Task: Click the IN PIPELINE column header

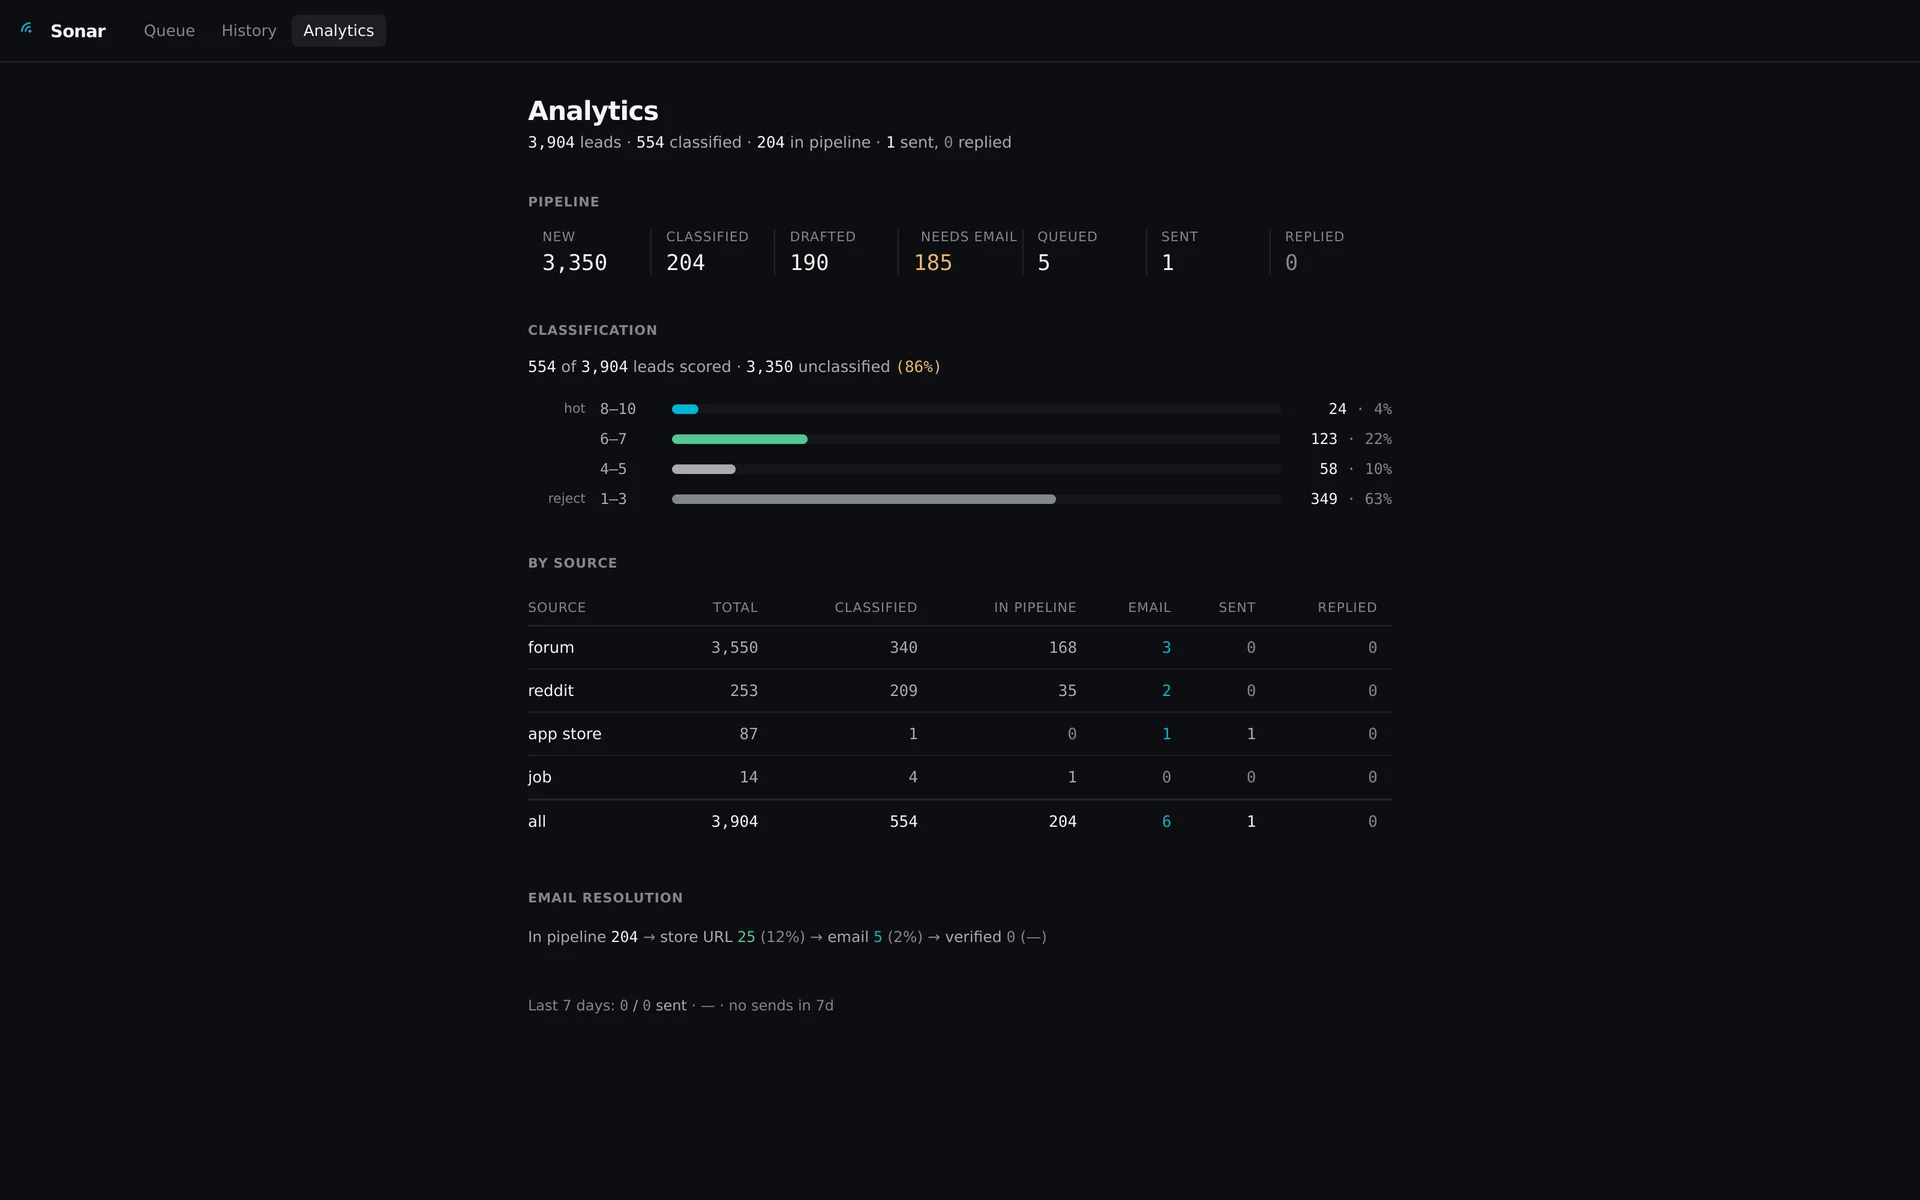Action: point(1035,608)
